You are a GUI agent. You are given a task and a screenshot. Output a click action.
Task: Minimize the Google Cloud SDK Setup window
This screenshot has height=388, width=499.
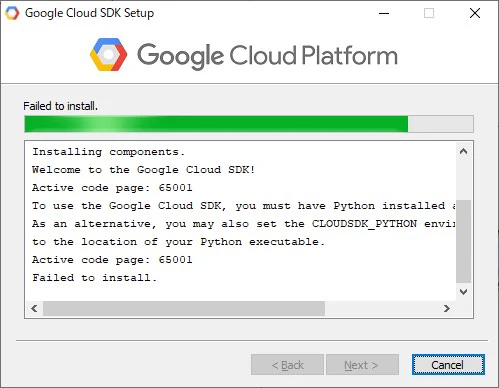(x=384, y=13)
